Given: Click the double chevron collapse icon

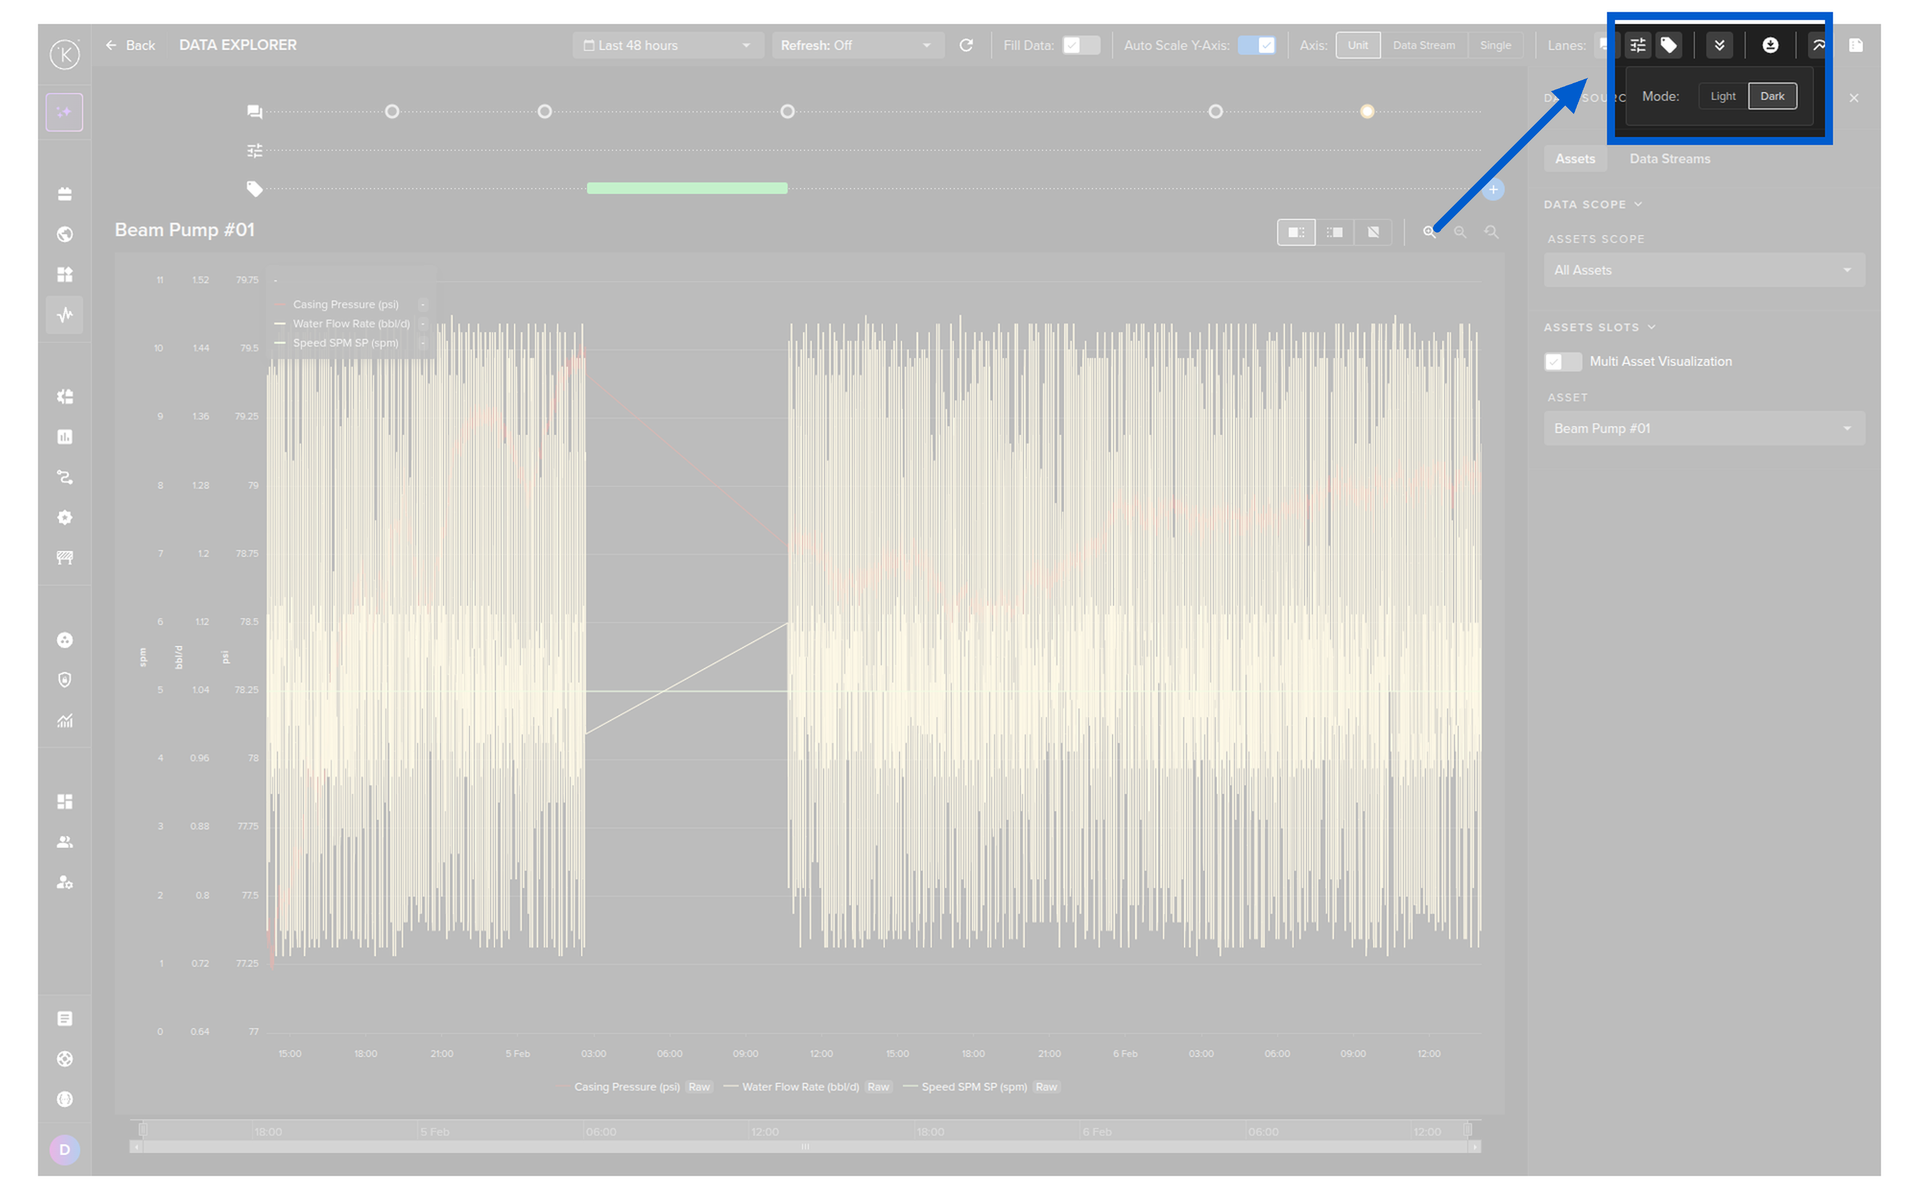Looking at the screenshot, I should (1719, 45).
